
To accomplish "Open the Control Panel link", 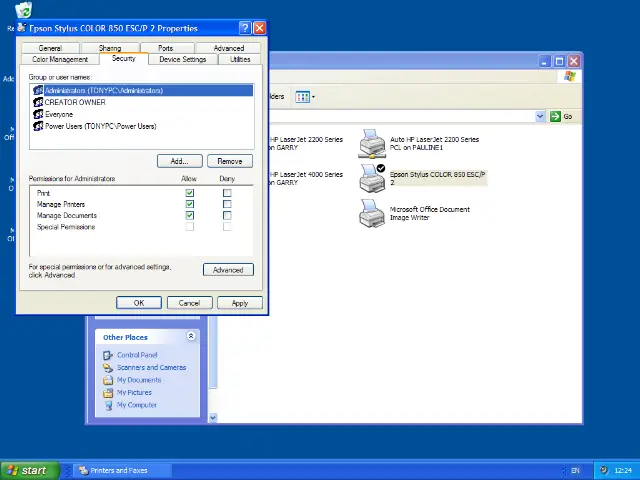I will pos(137,355).
